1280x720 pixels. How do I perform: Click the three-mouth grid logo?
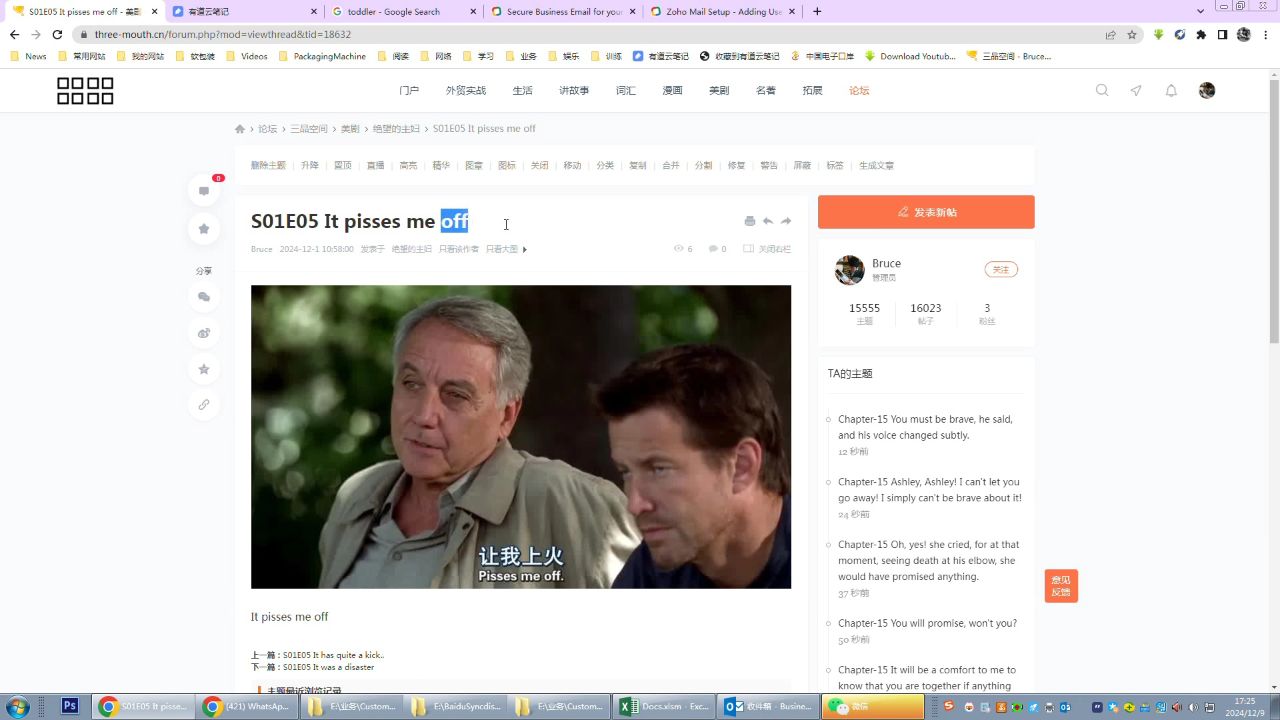[85, 91]
